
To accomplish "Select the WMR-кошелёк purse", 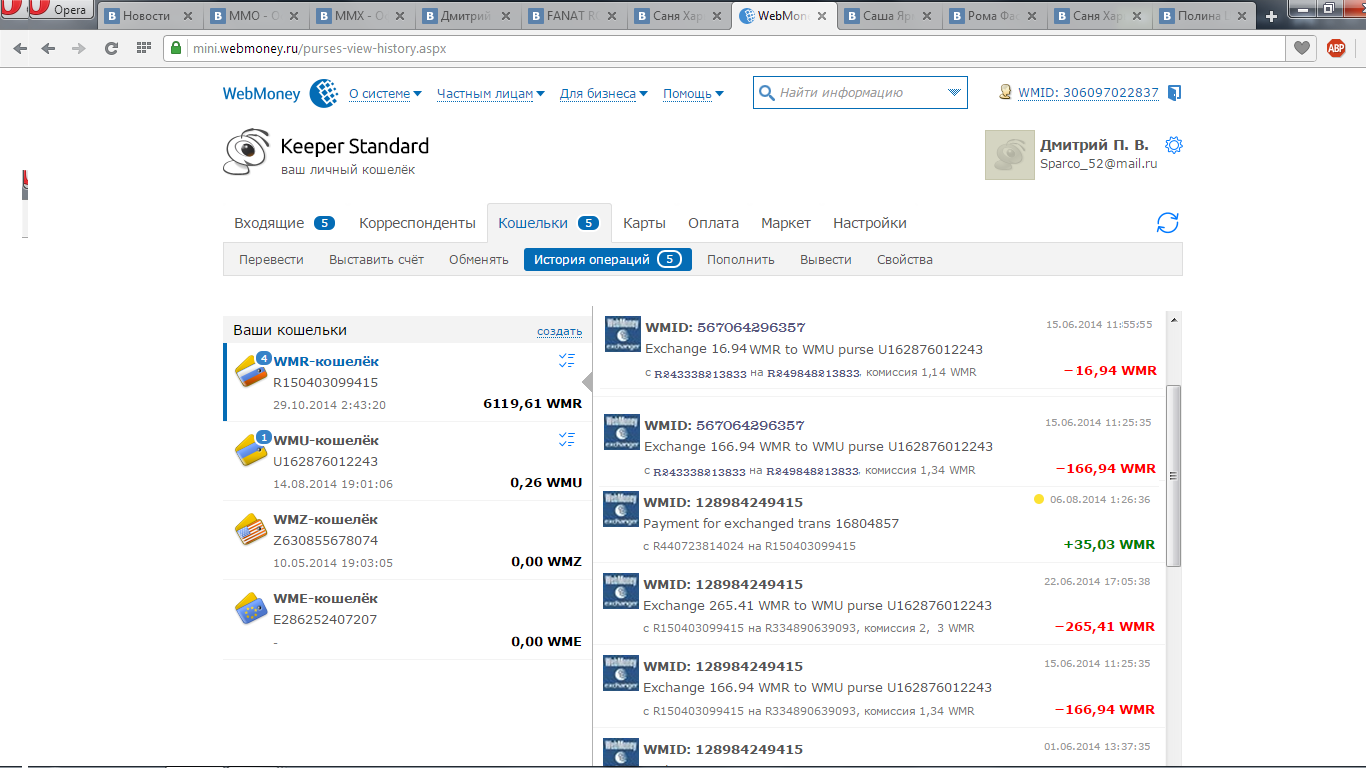I will pyautogui.click(x=406, y=382).
